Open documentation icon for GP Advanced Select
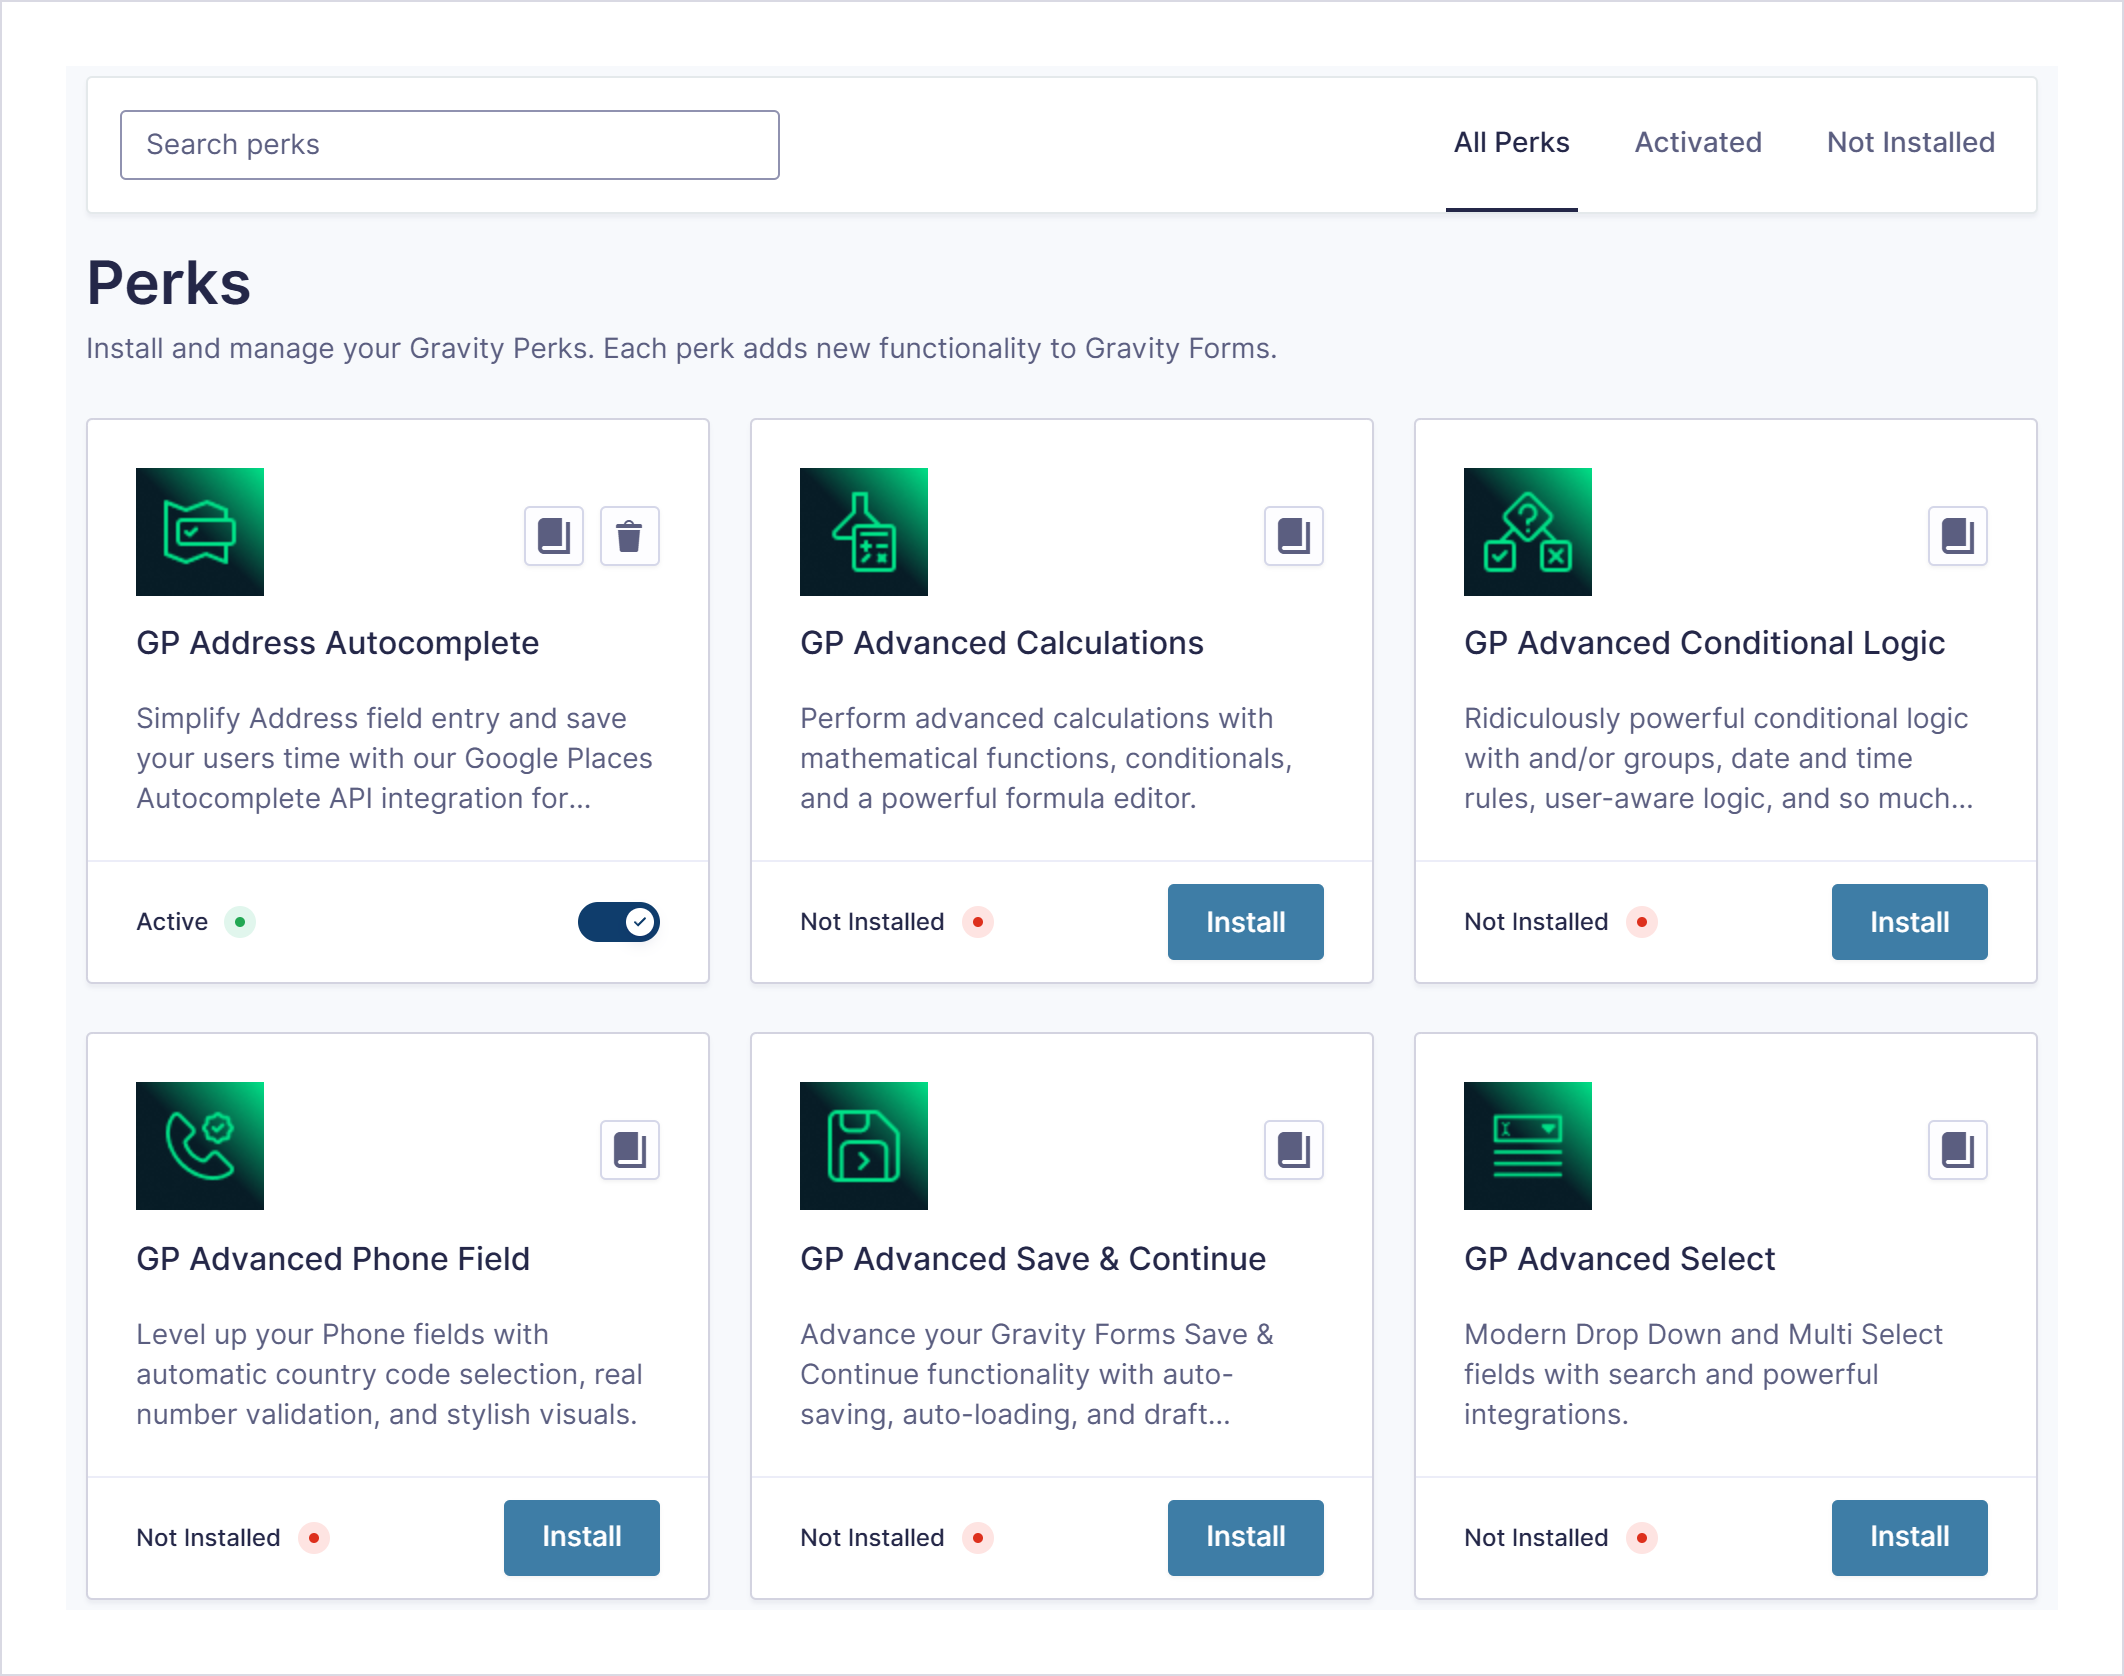Viewport: 2124px width, 1676px height. pos(1958,1150)
